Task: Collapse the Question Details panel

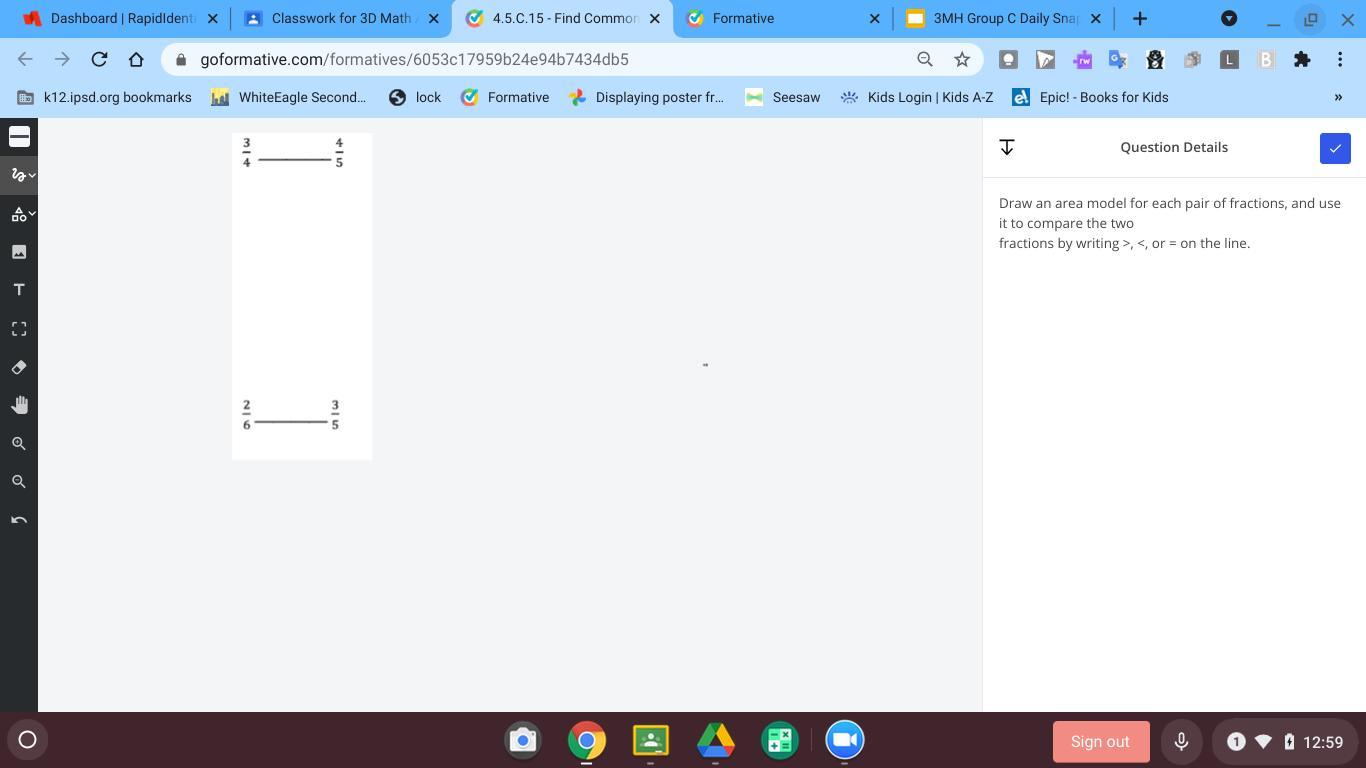Action: [x=1007, y=147]
